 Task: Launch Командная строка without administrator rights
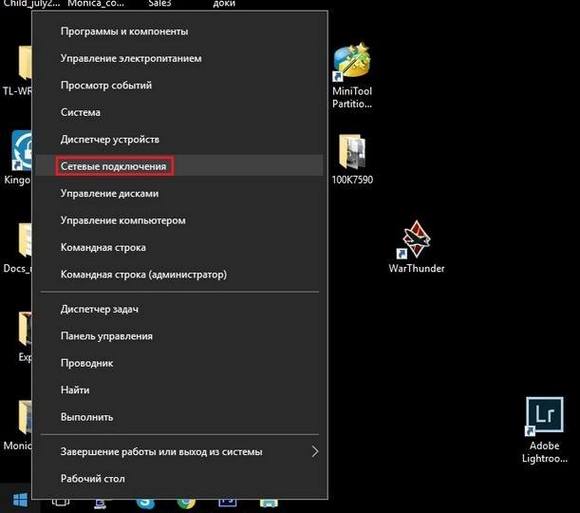tap(180, 247)
